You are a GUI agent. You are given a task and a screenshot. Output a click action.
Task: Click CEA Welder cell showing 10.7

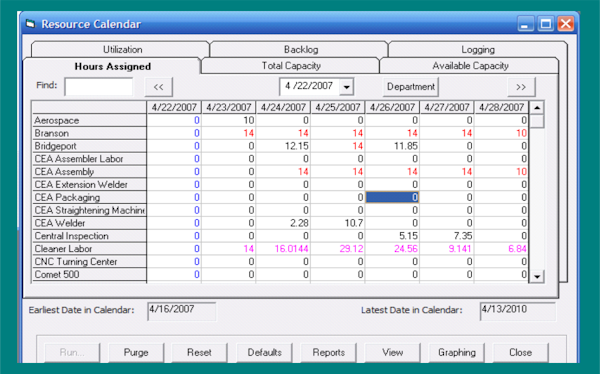click(338, 223)
